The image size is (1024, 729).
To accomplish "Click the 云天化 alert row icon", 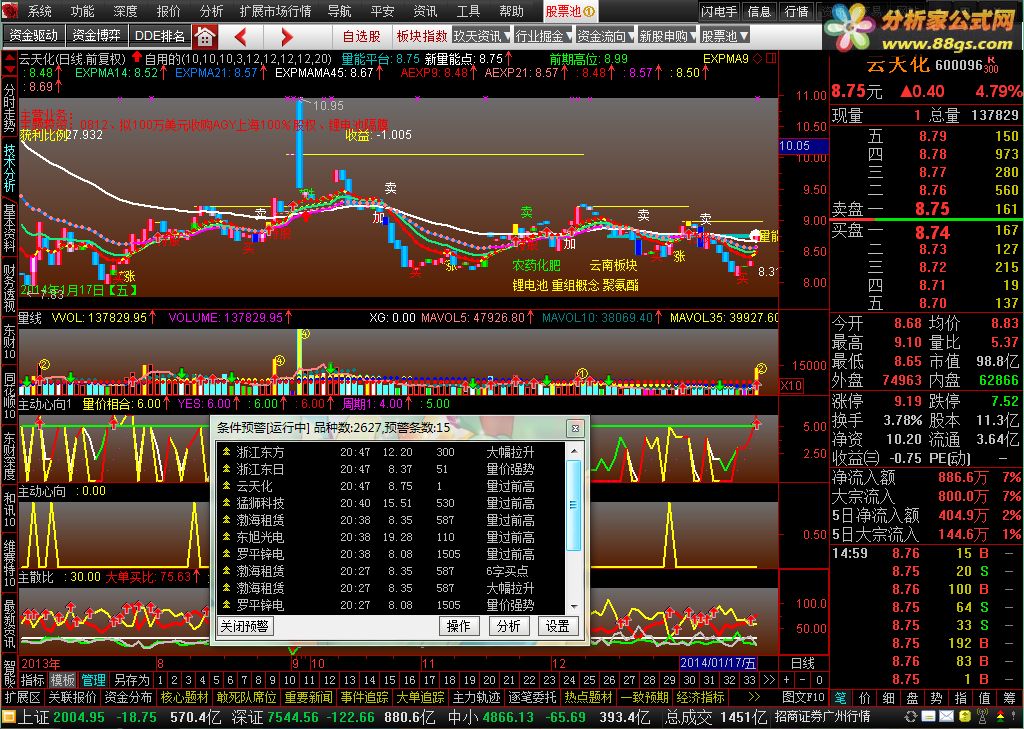I will click(x=226, y=486).
